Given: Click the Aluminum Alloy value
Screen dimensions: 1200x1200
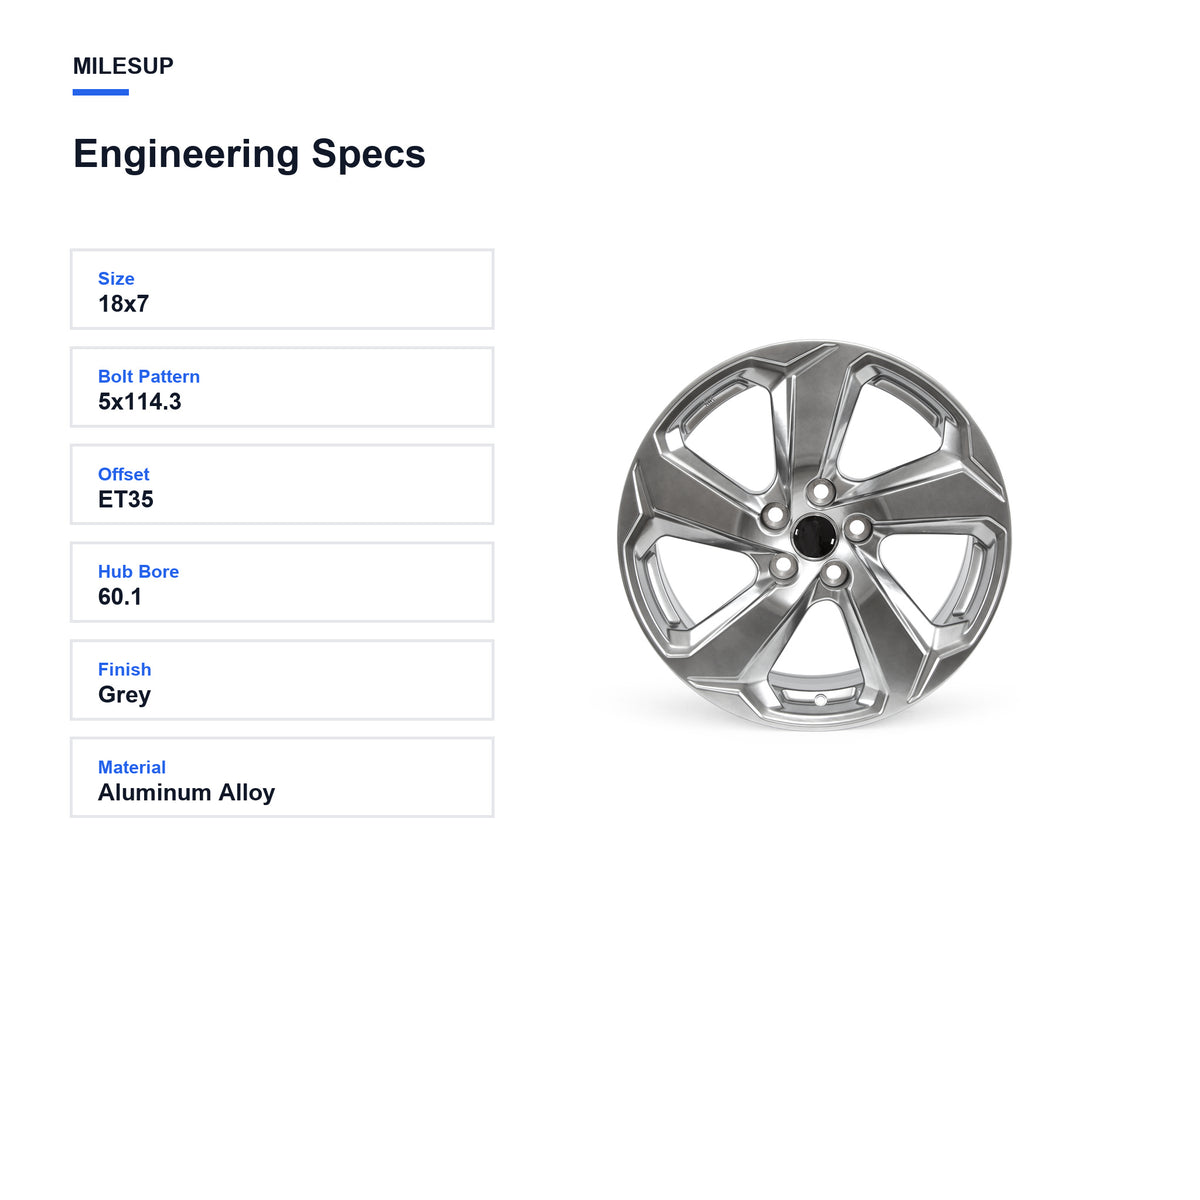Looking at the screenshot, I should pyautogui.click(x=186, y=793).
